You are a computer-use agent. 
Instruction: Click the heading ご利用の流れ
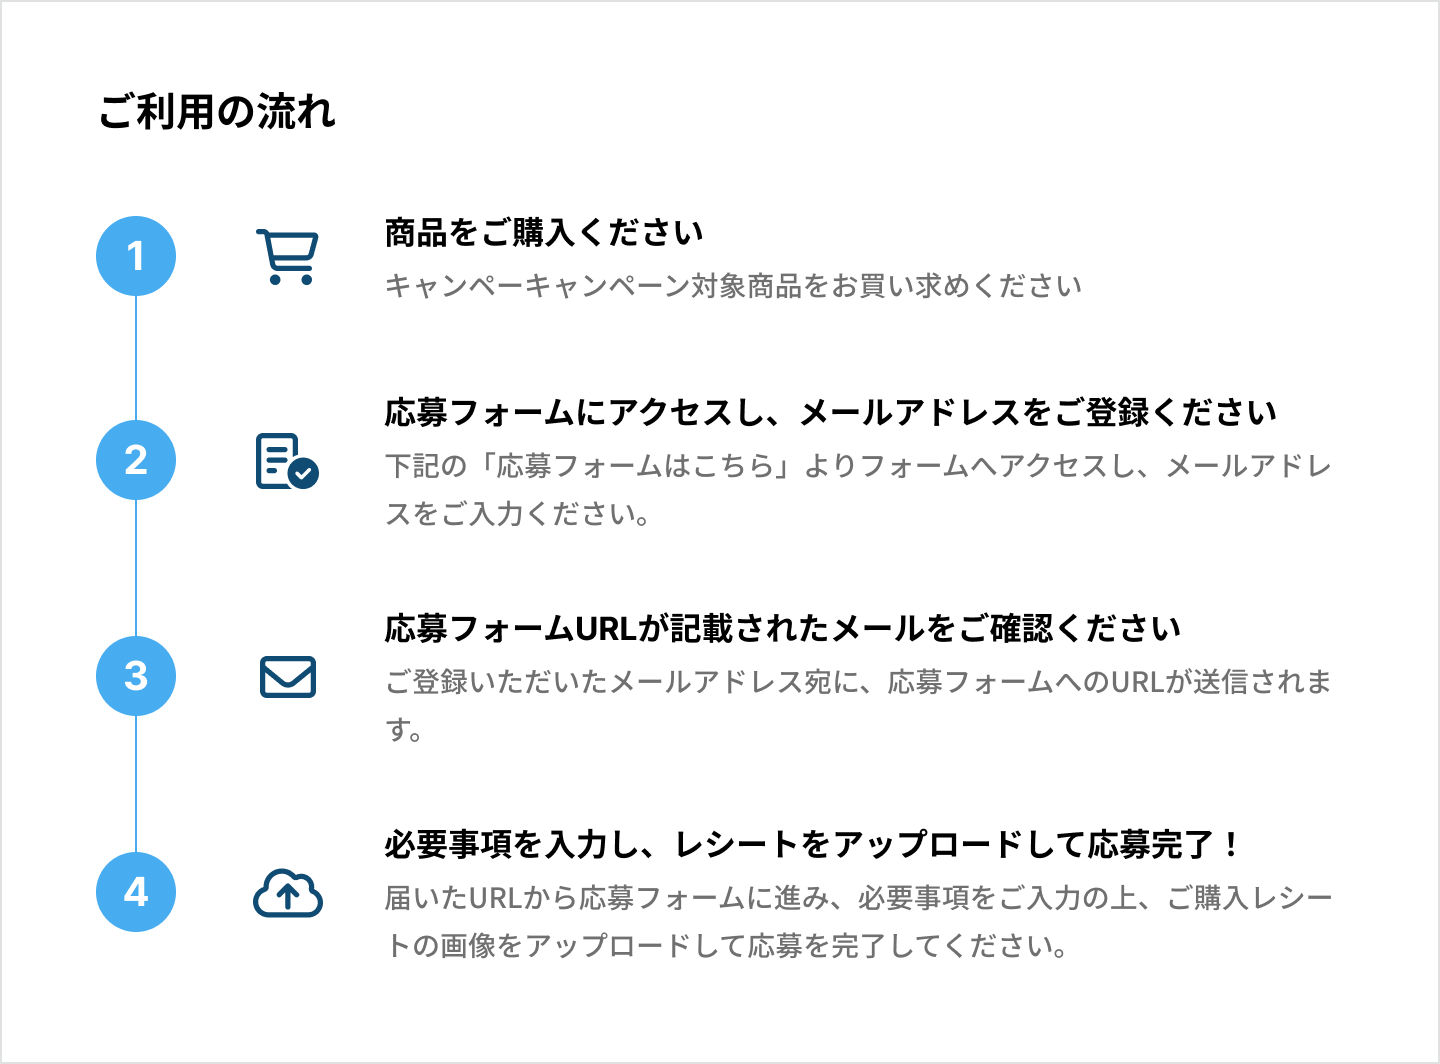(217, 111)
